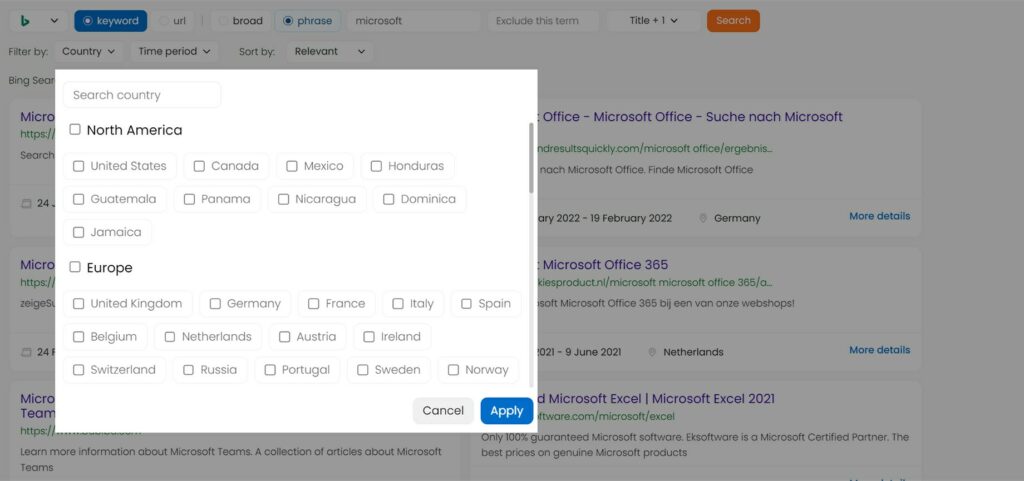Check the Netherlands checkbox

pyautogui.click(x=170, y=337)
